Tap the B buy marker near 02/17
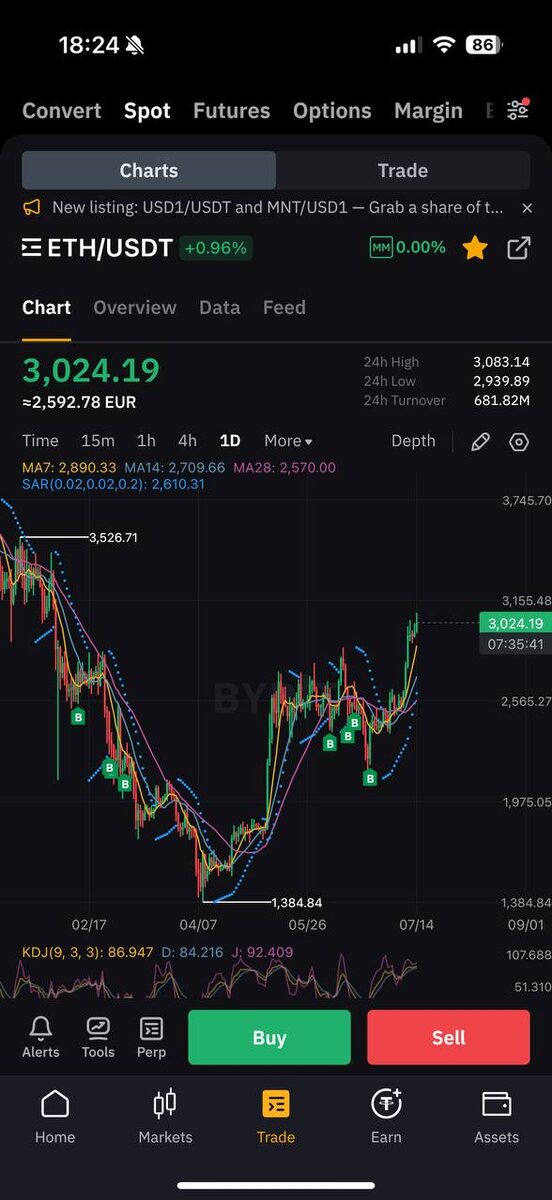552x1200 pixels. coord(77,716)
